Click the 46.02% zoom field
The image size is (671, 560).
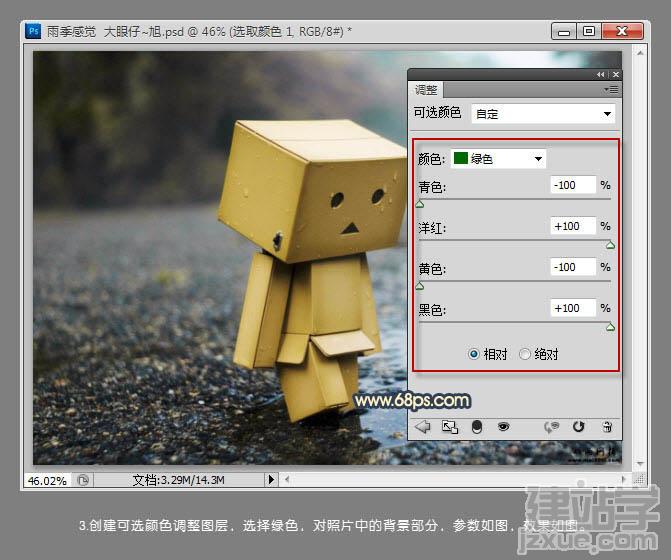[48, 480]
